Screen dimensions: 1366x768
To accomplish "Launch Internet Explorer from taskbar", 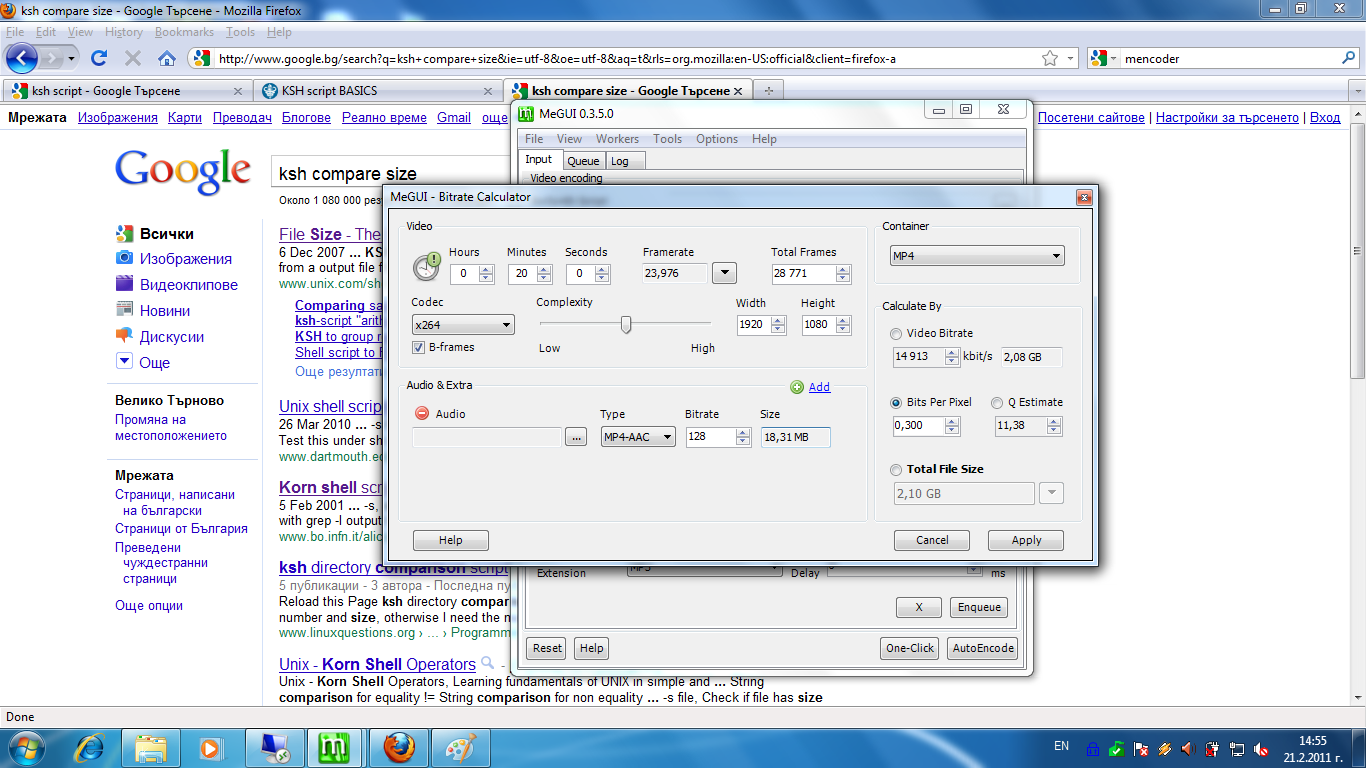I will (90, 747).
